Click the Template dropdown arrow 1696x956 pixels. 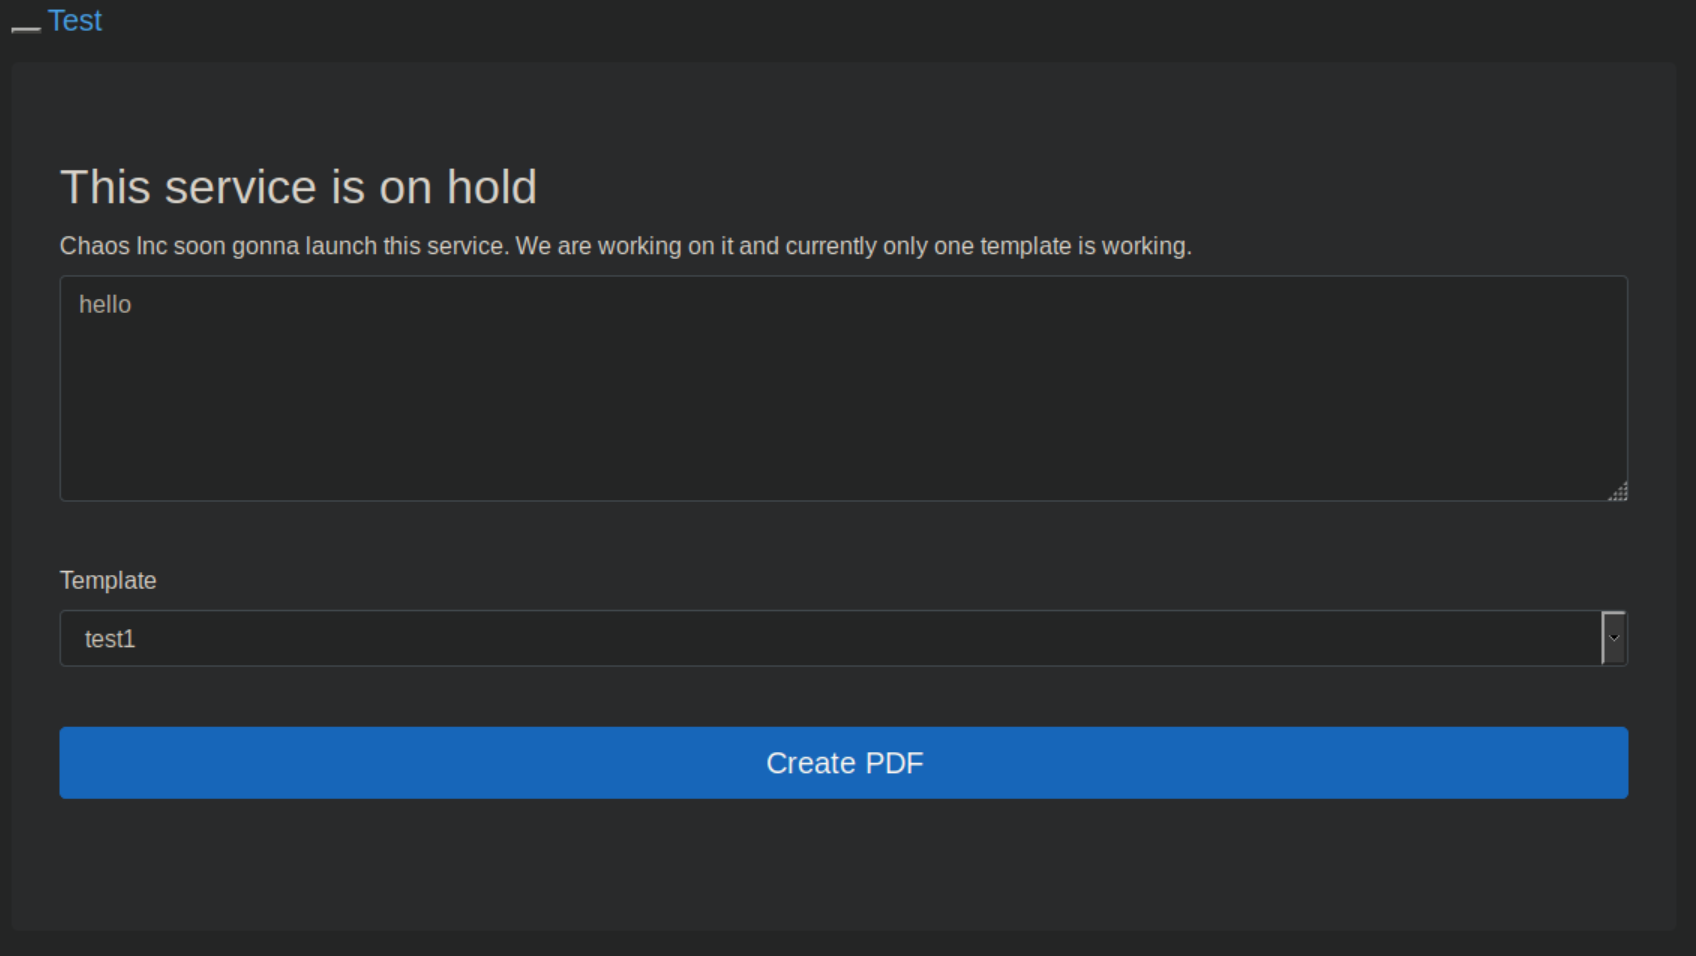(1613, 638)
